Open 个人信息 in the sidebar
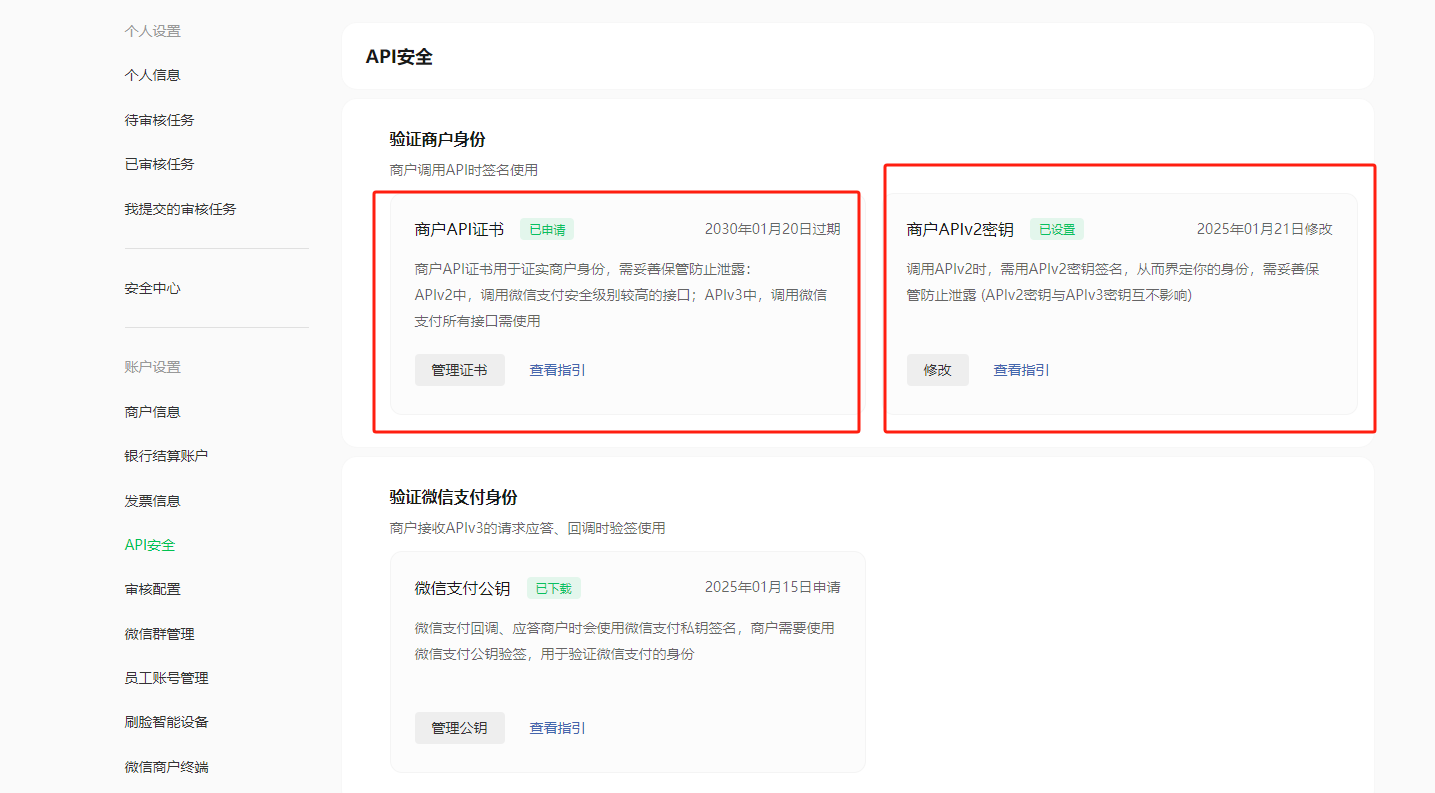 152,75
